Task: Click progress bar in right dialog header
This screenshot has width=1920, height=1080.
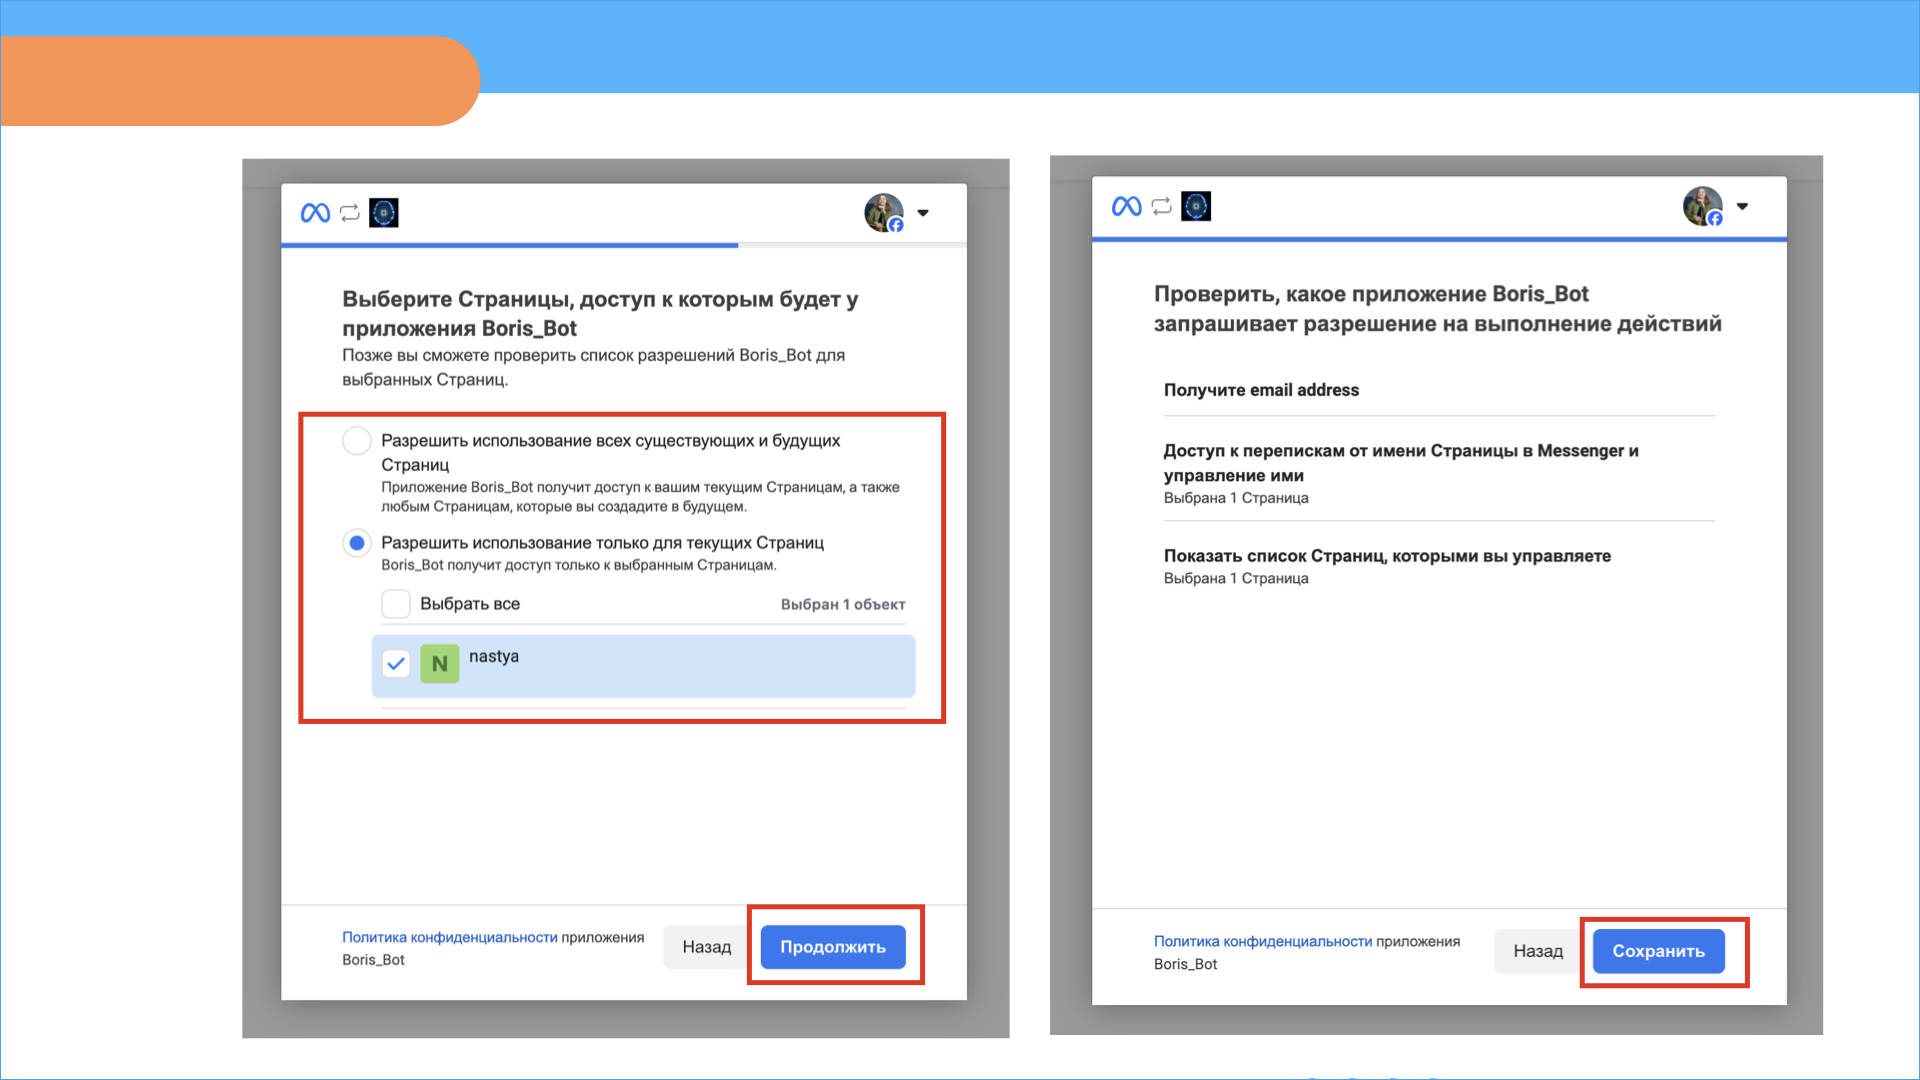Action: (x=1439, y=239)
